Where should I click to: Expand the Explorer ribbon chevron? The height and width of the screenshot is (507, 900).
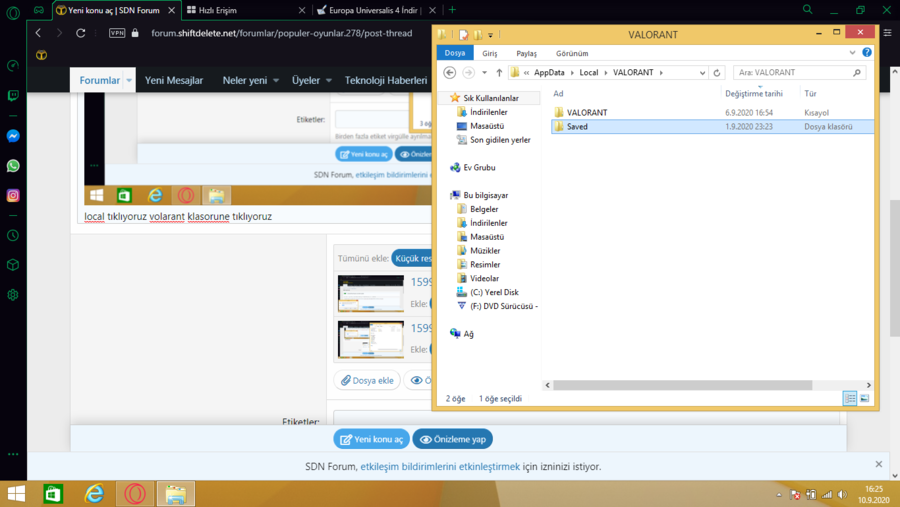[x=852, y=52]
